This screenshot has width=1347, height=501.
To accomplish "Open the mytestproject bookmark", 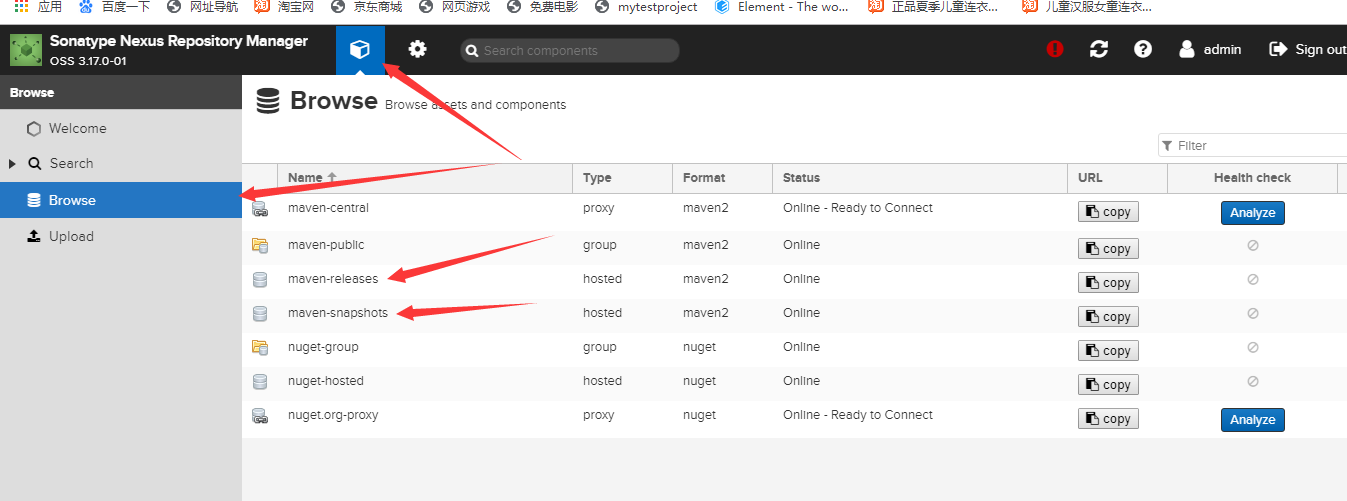I will (x=646, y=7).
